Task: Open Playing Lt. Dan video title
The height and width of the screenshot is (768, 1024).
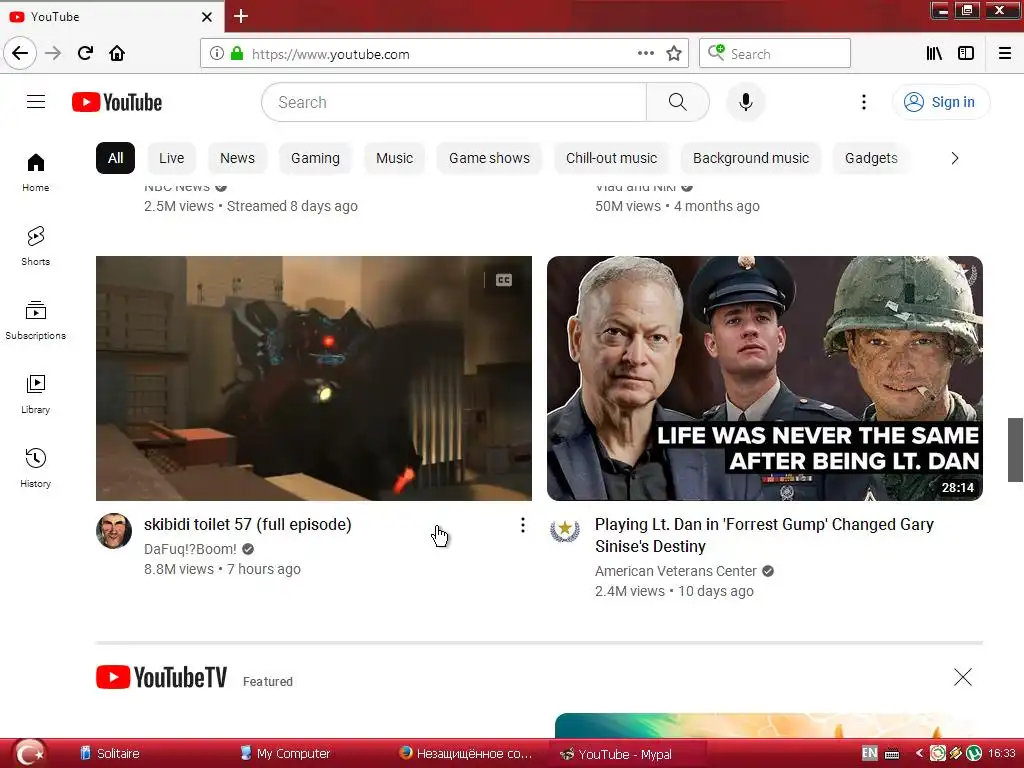Action: click(764, 535)
